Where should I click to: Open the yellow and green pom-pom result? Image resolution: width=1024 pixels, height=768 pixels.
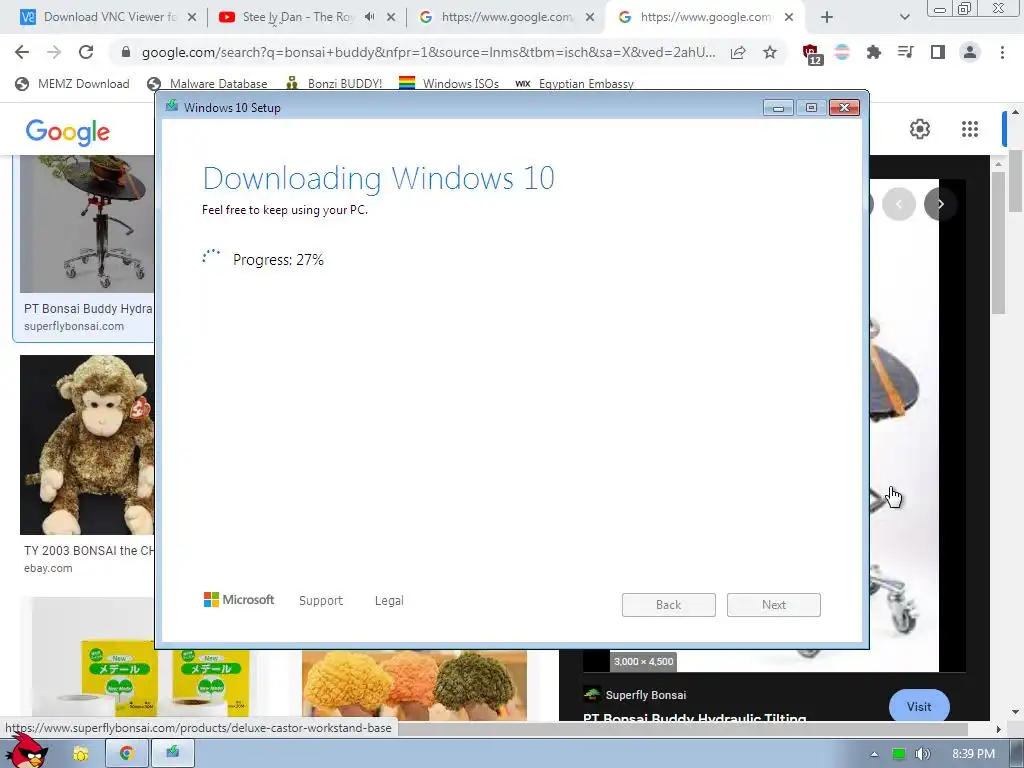point(414,684)
